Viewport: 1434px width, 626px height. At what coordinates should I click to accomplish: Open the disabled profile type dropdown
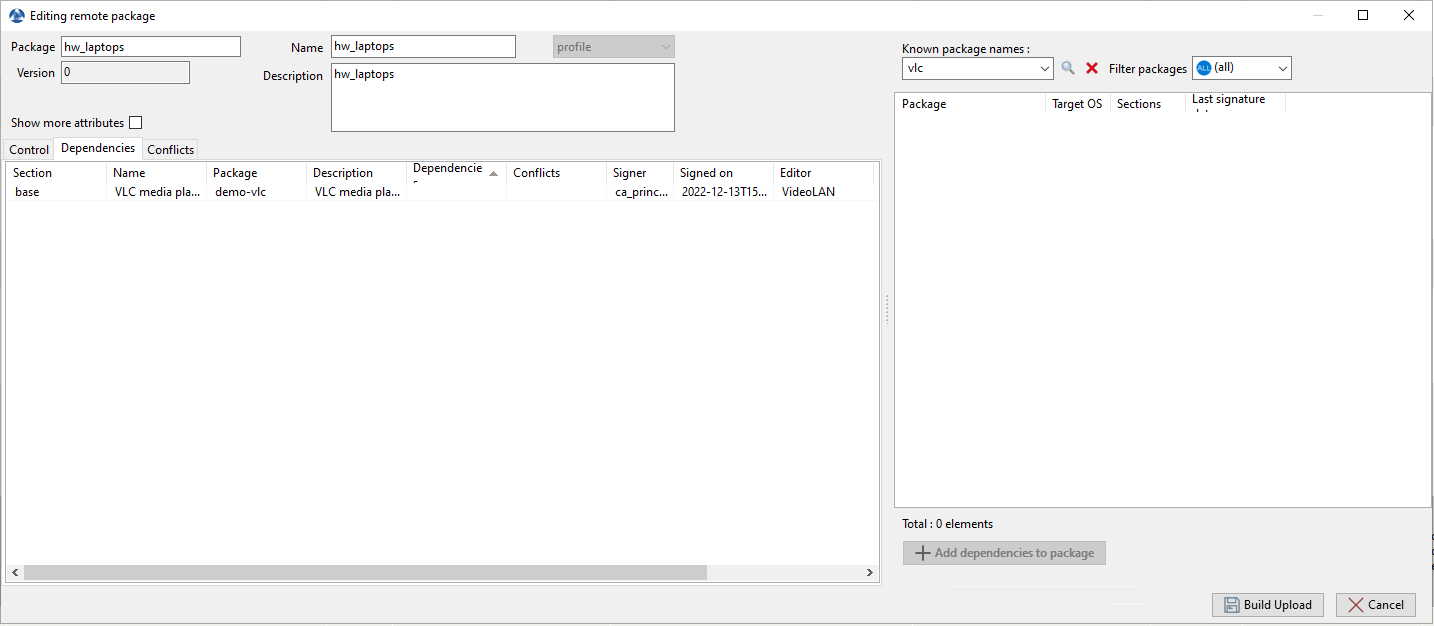(614, 47)
